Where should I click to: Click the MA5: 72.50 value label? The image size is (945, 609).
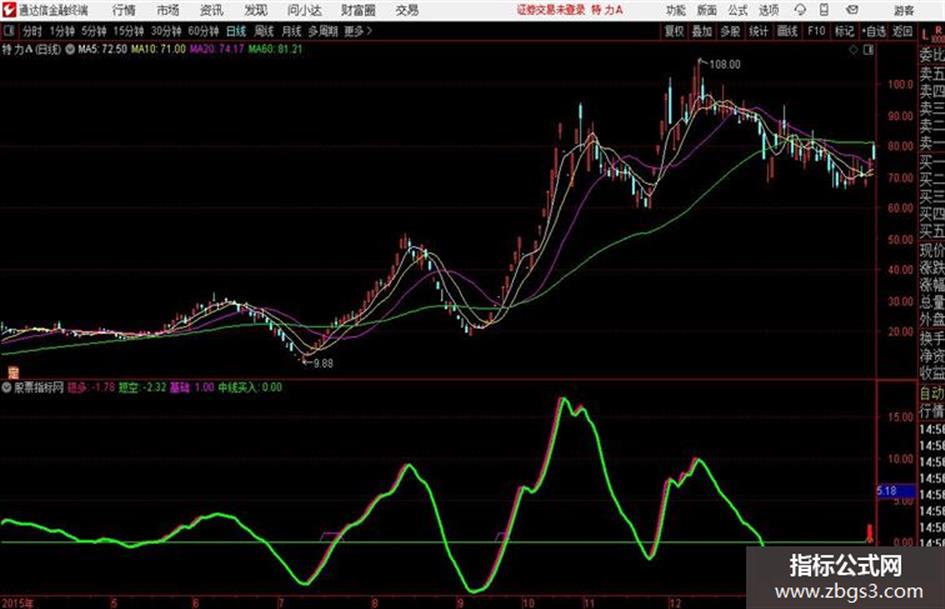pos(102,49)
